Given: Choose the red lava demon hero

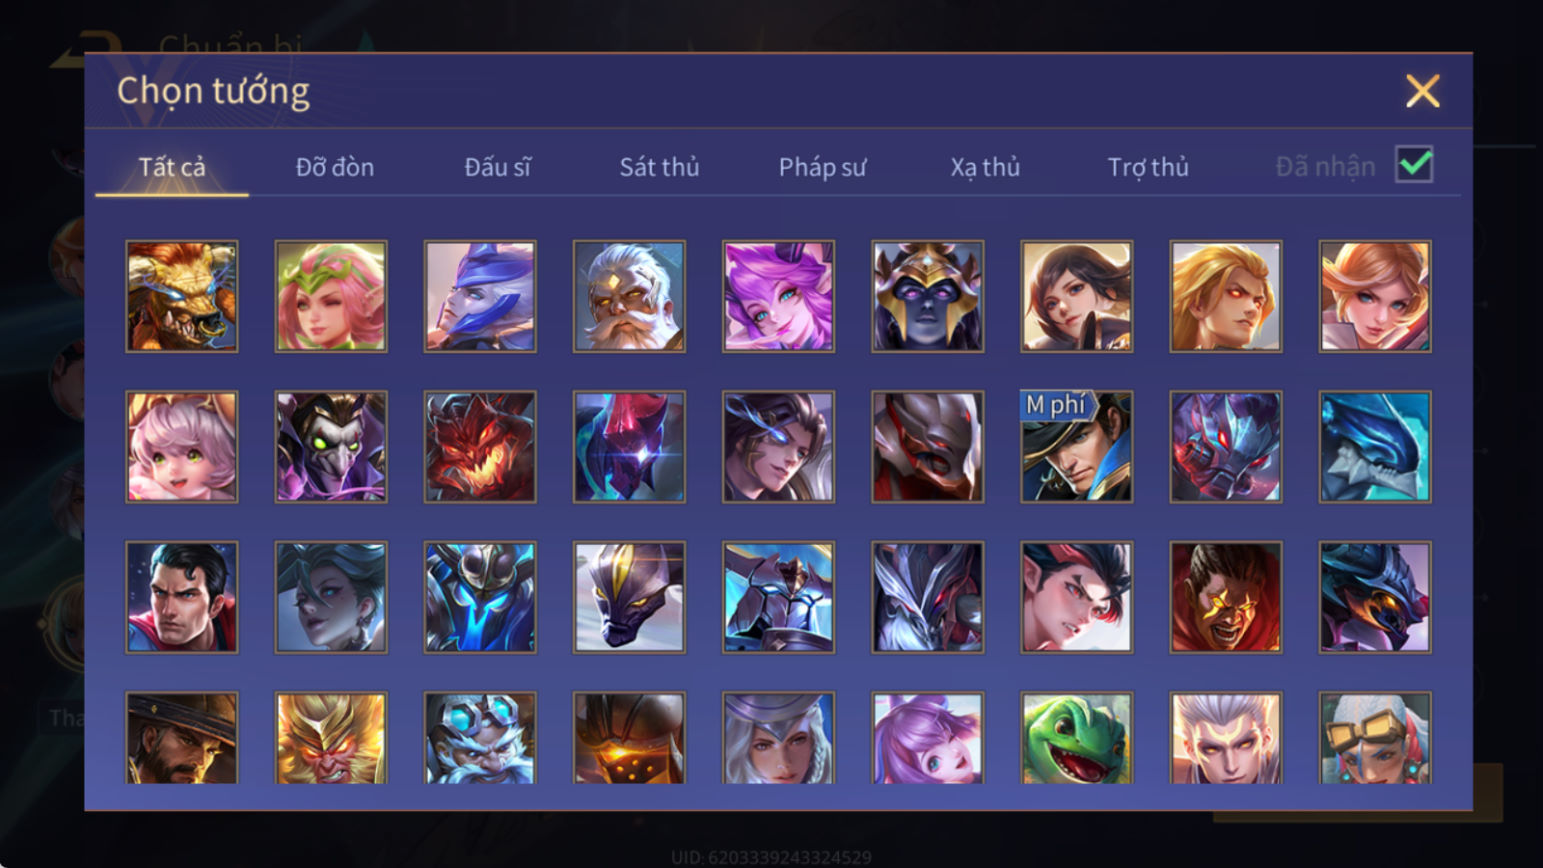Looking at the screenshot, I should coord(480,446).
